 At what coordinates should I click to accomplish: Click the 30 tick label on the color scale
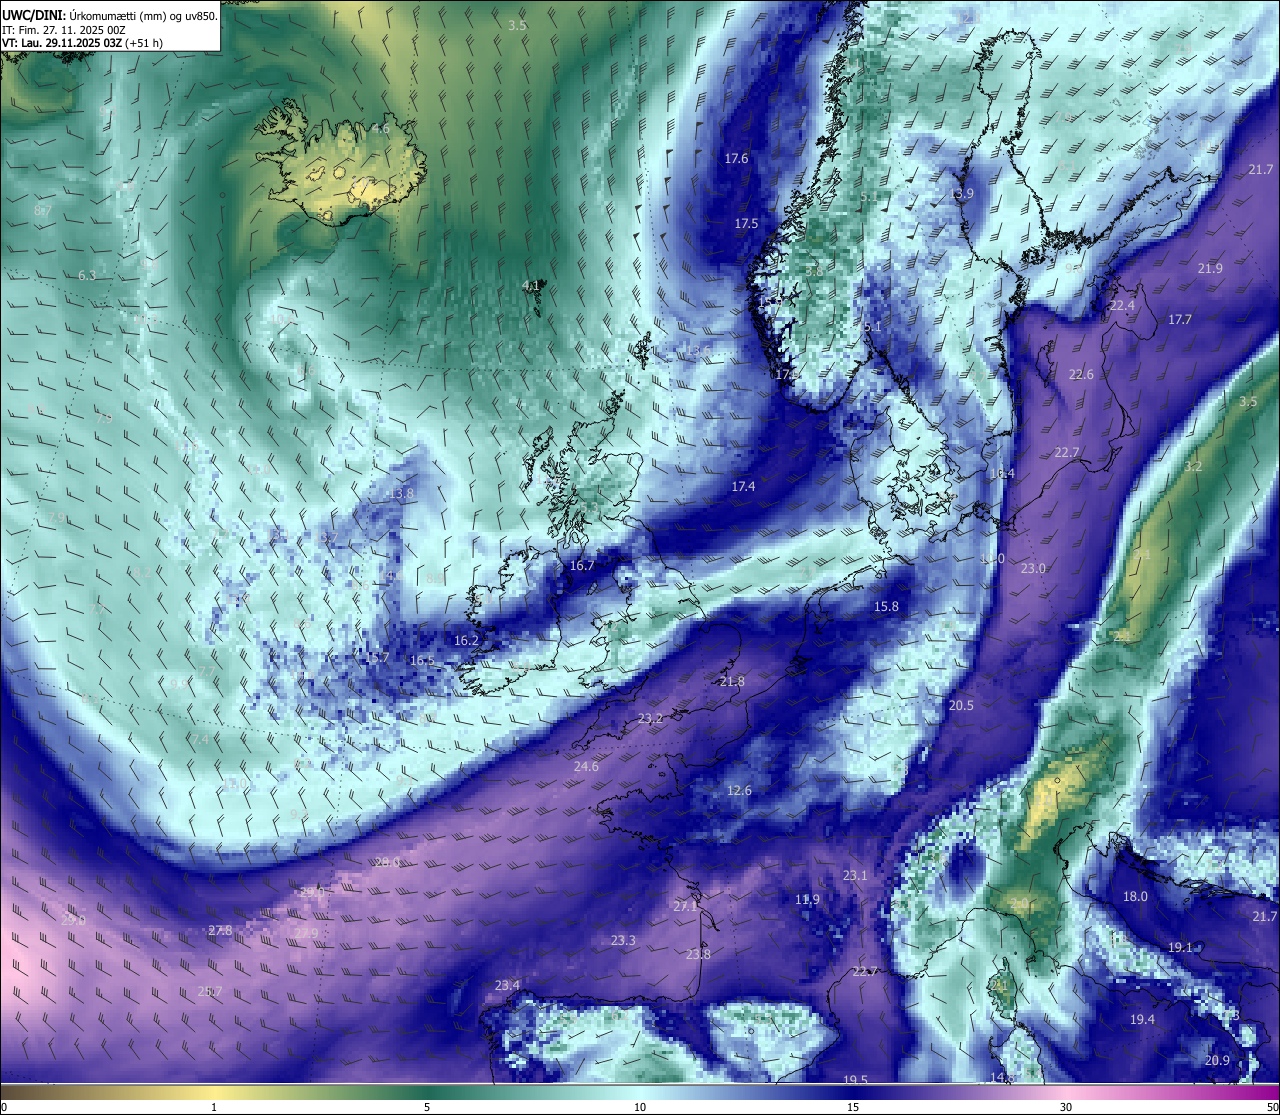click(x=1066, y=1107)
